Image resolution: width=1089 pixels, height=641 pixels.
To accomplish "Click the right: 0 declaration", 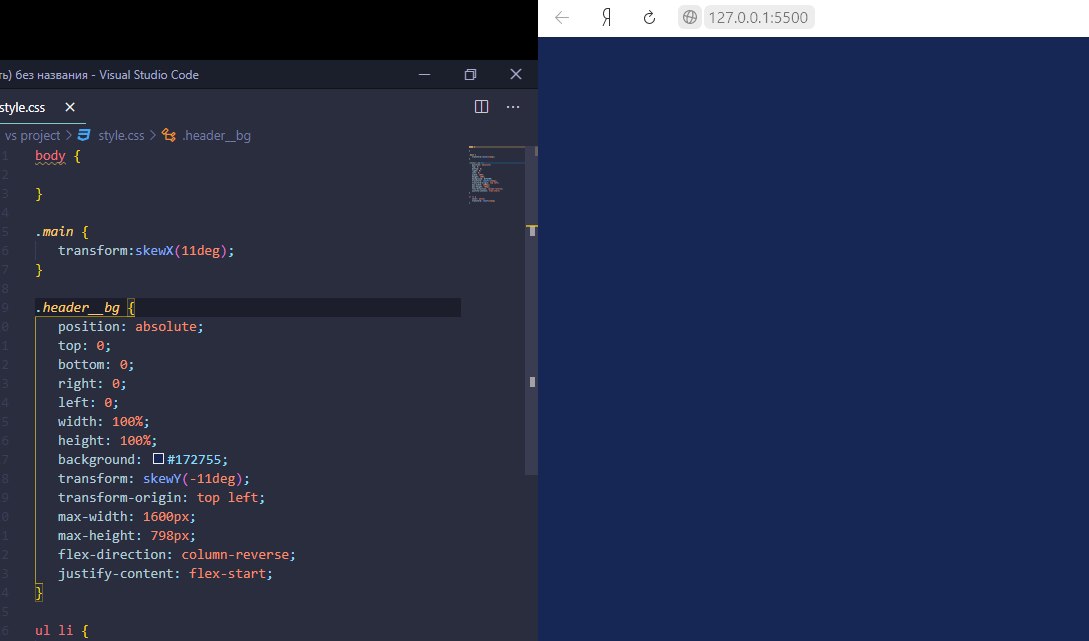I will (92, 383).
